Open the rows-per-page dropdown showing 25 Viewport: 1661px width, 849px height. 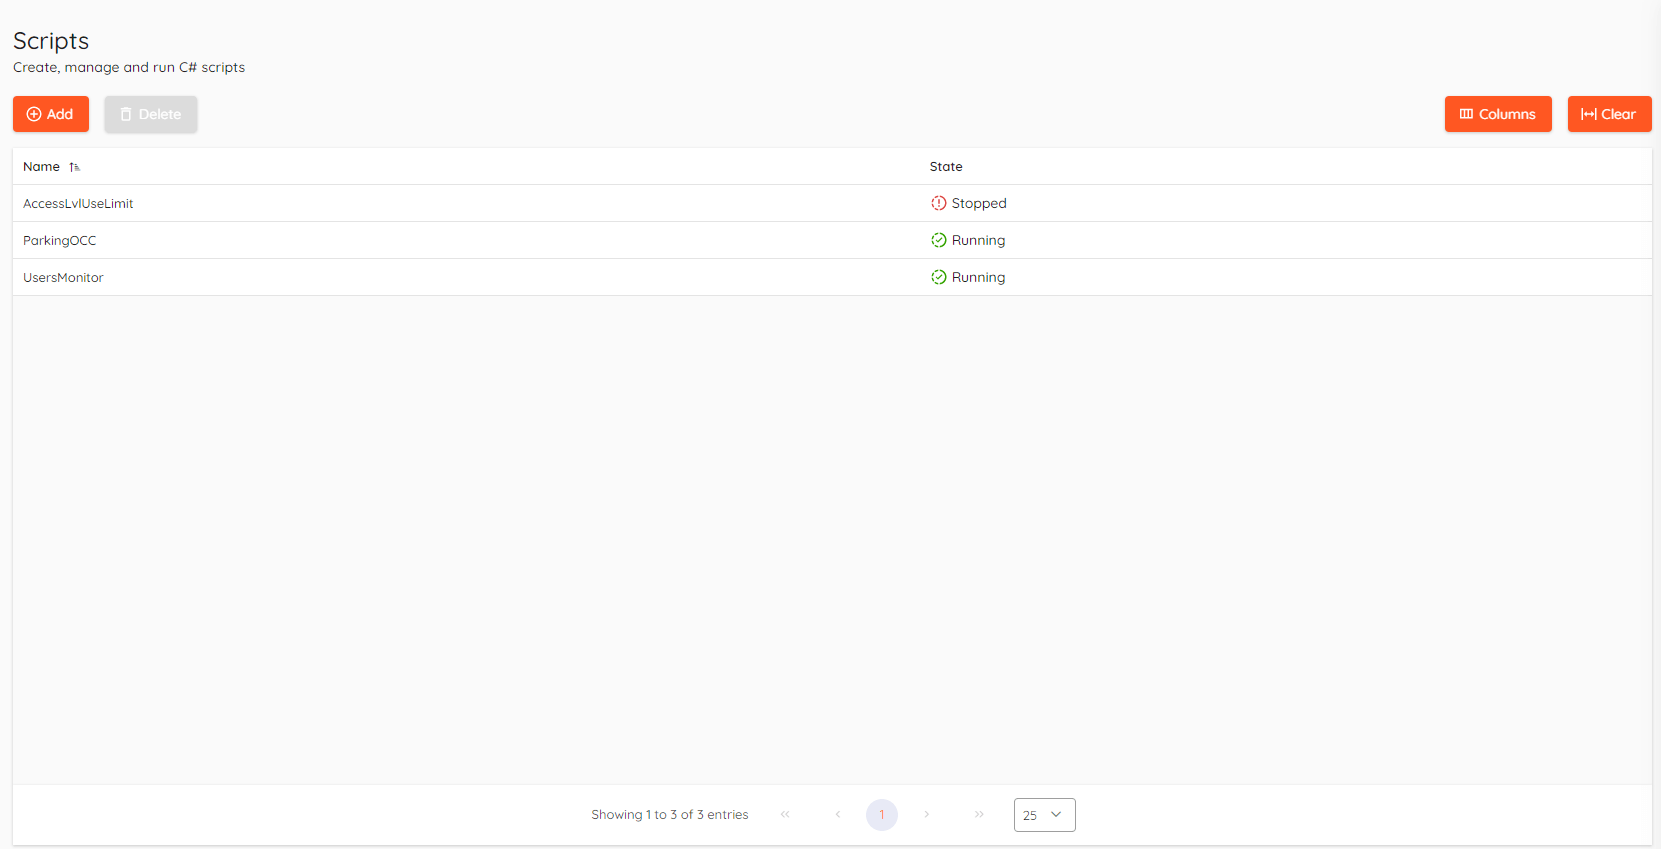tap(1045, 815)
